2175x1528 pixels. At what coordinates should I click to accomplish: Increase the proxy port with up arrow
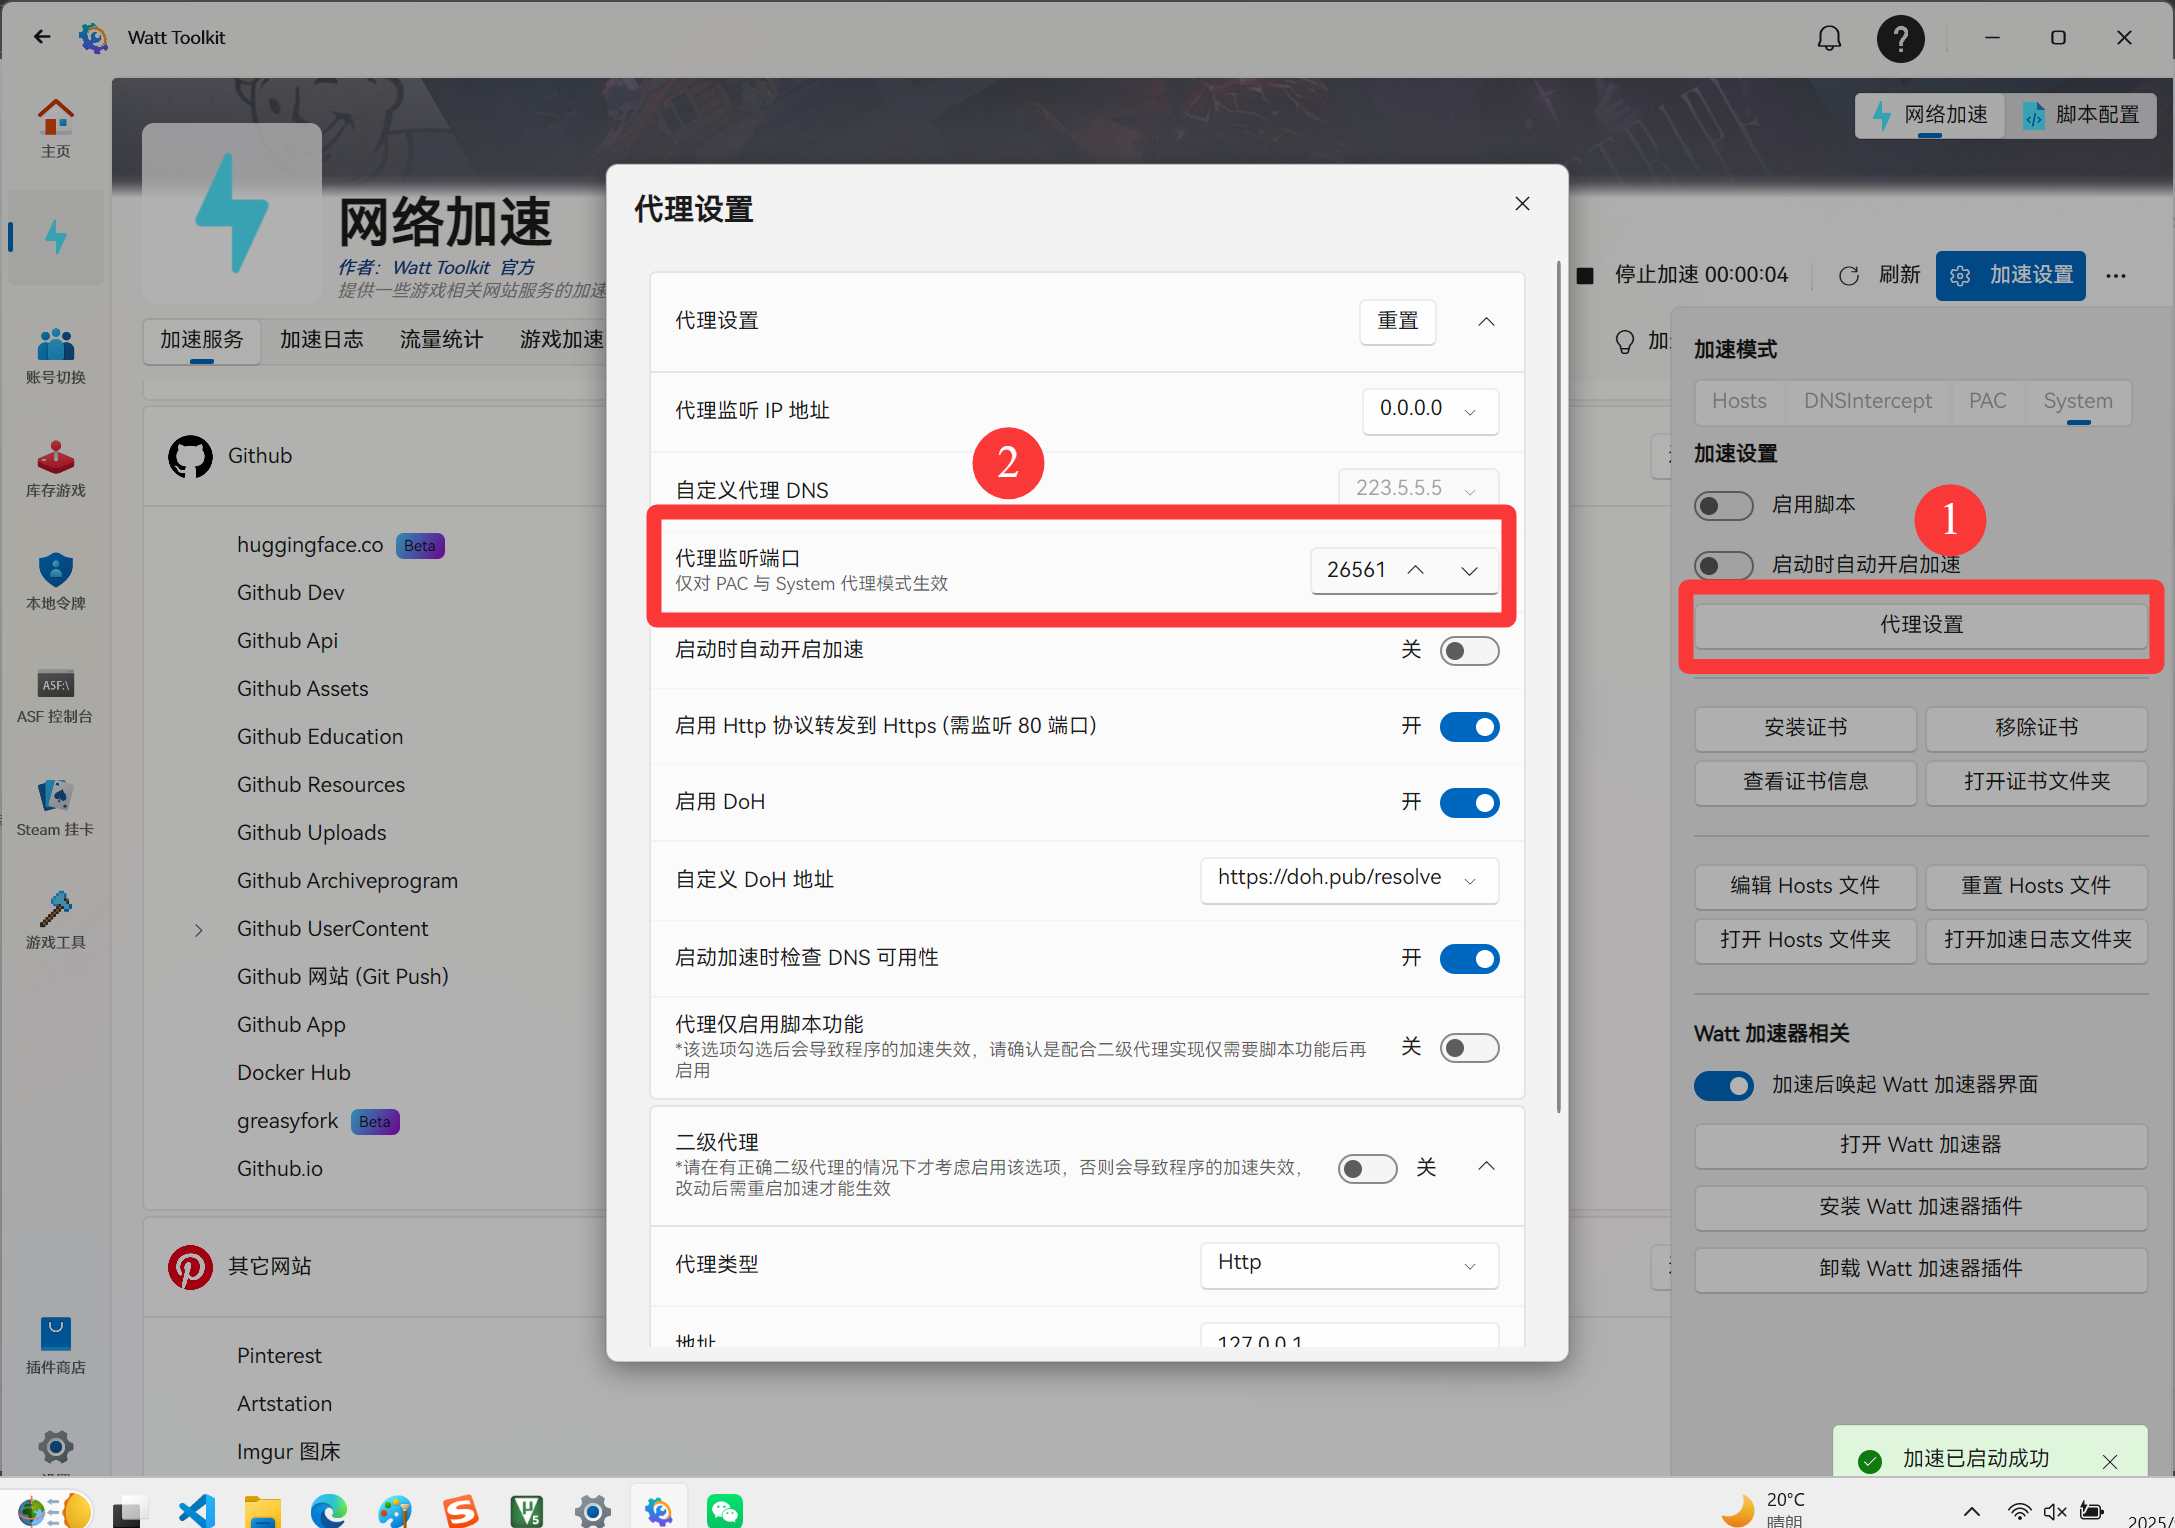[x=1415, y=570]
